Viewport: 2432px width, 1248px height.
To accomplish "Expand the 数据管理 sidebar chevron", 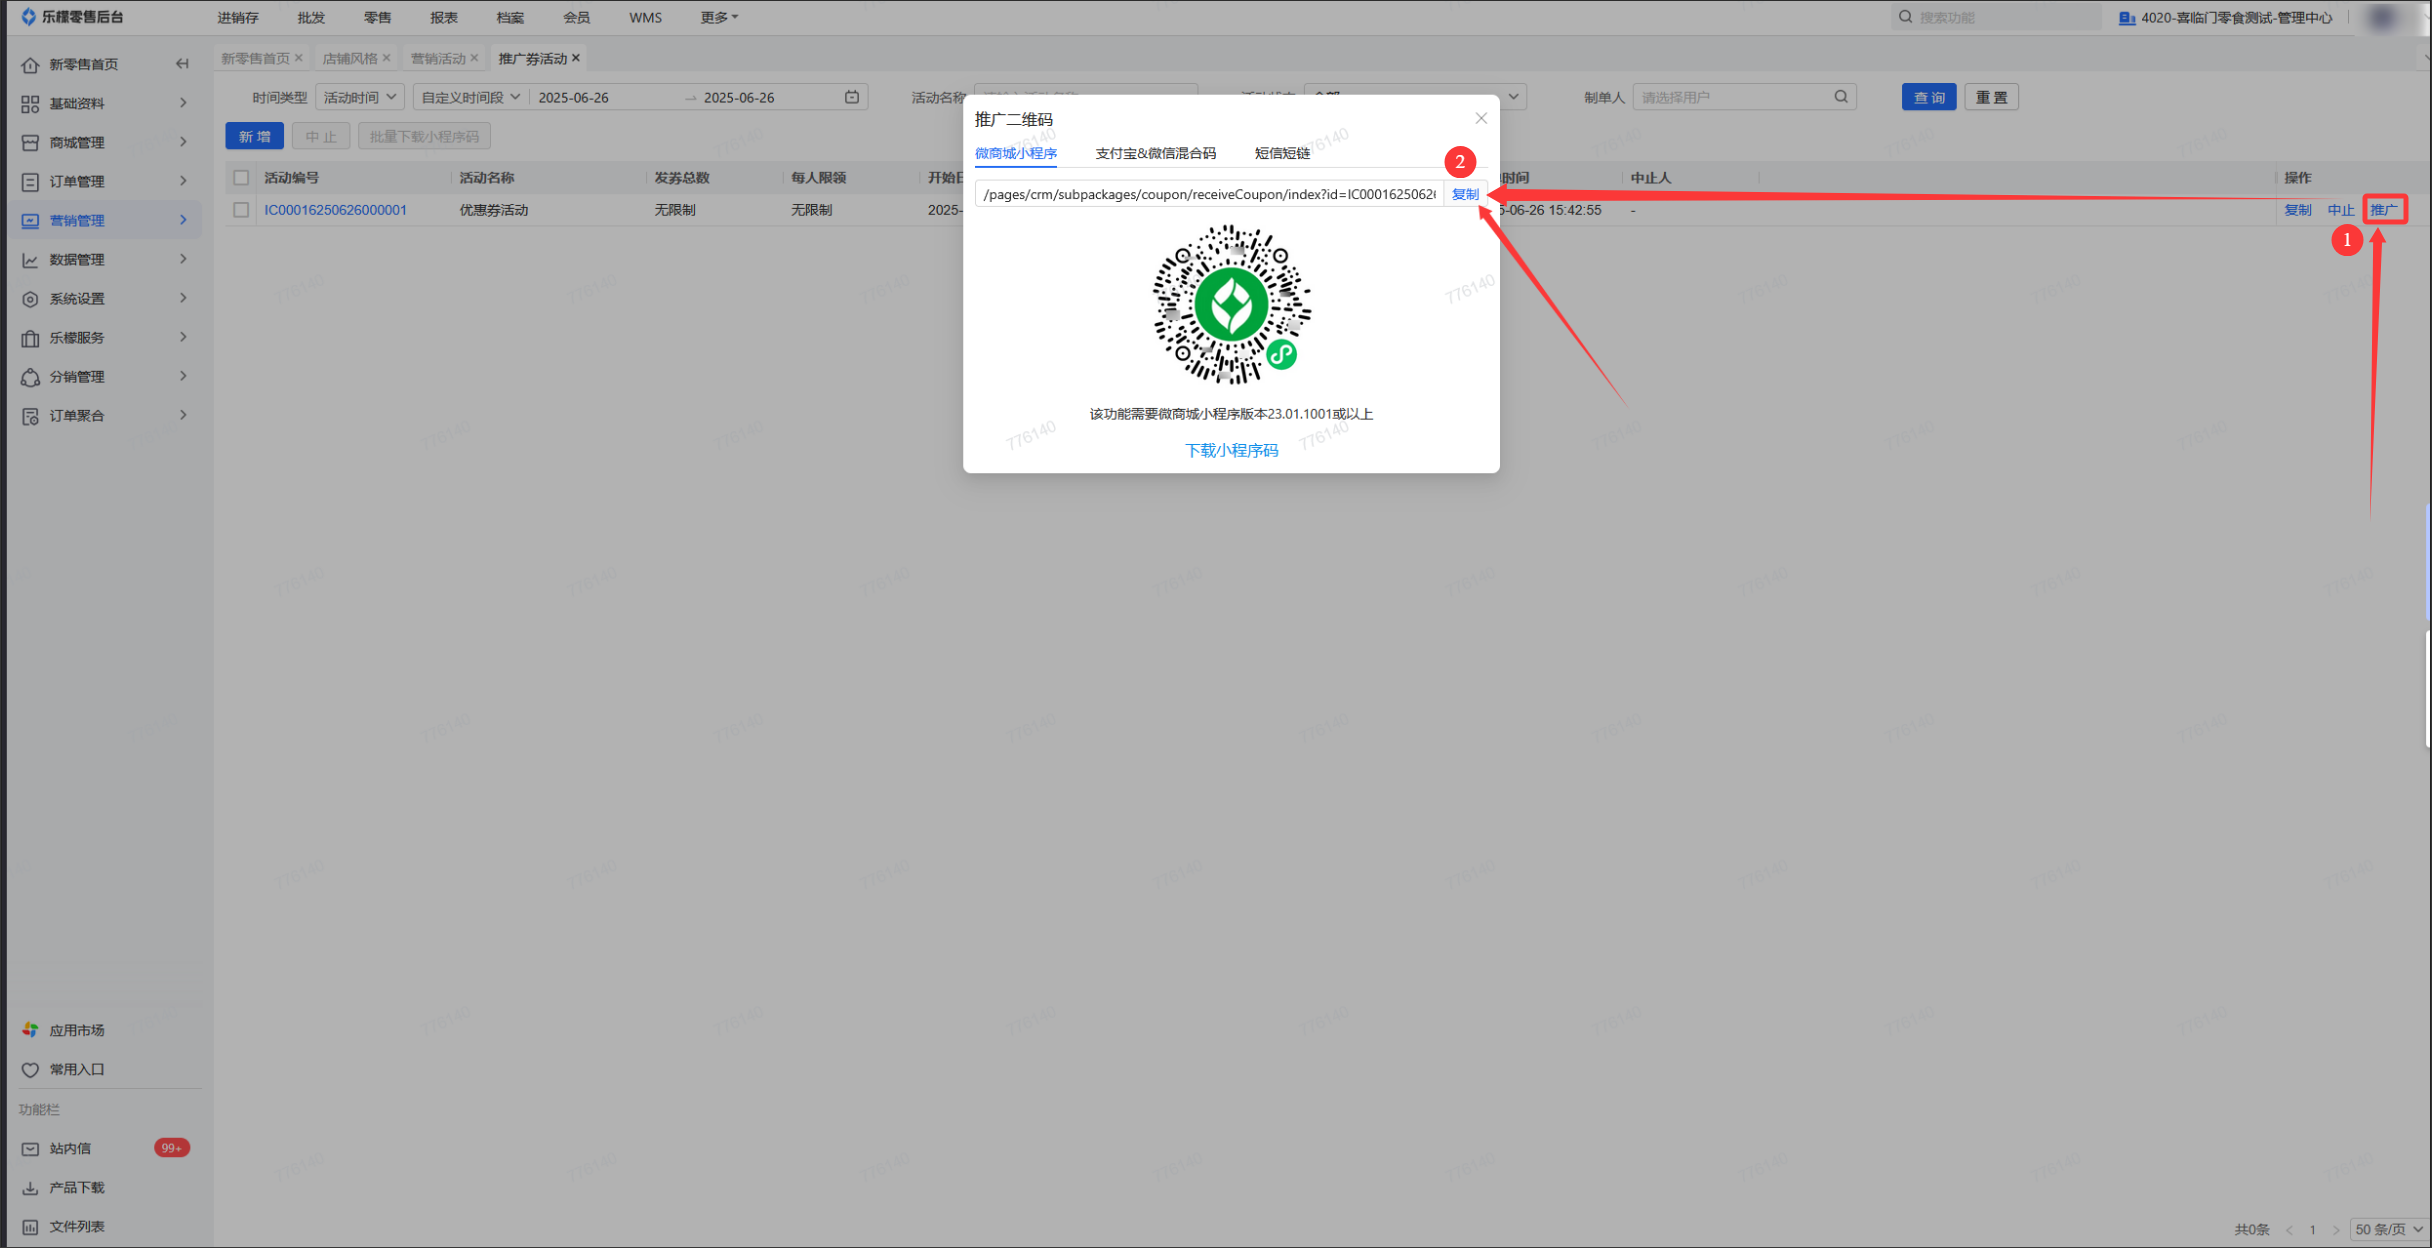I will [183, 259].
